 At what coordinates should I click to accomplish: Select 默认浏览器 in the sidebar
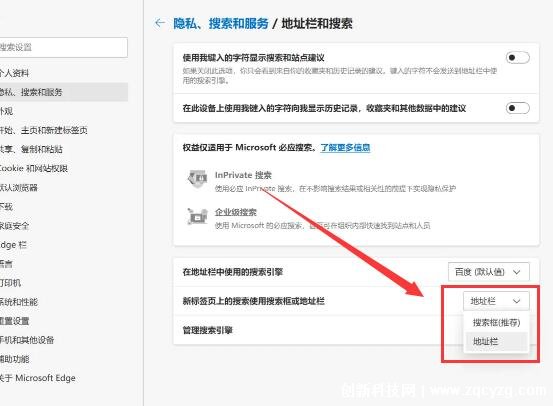[x=63, y=187]
